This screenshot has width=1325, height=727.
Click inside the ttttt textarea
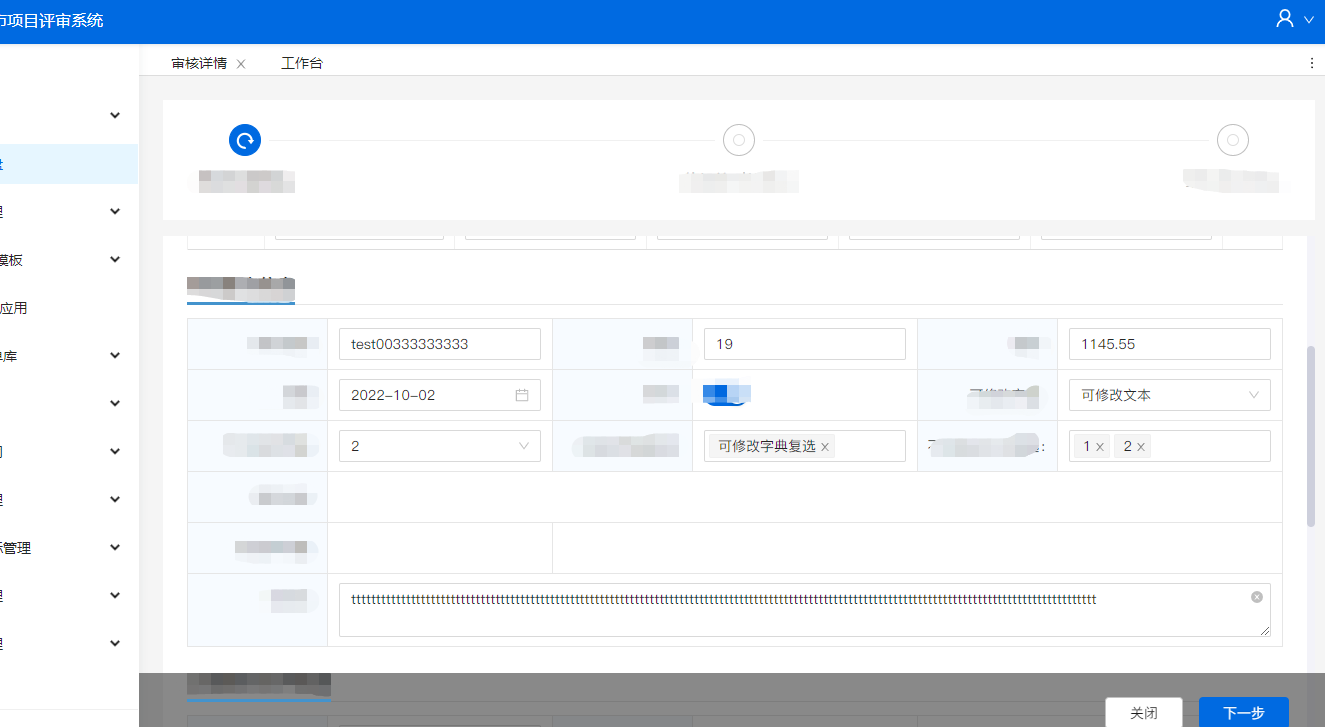(805, 610)
